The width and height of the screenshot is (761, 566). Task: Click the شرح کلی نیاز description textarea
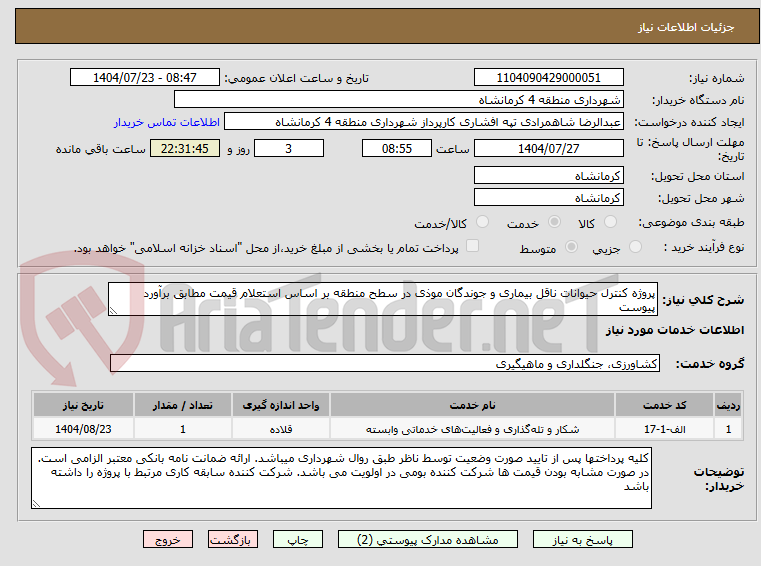[383, 300]
